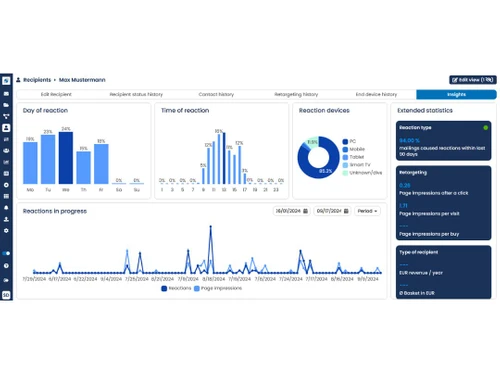The image size is (500, 375).
Task: Click the Thursday bar in Day of reaction
Action: (83, 168)
